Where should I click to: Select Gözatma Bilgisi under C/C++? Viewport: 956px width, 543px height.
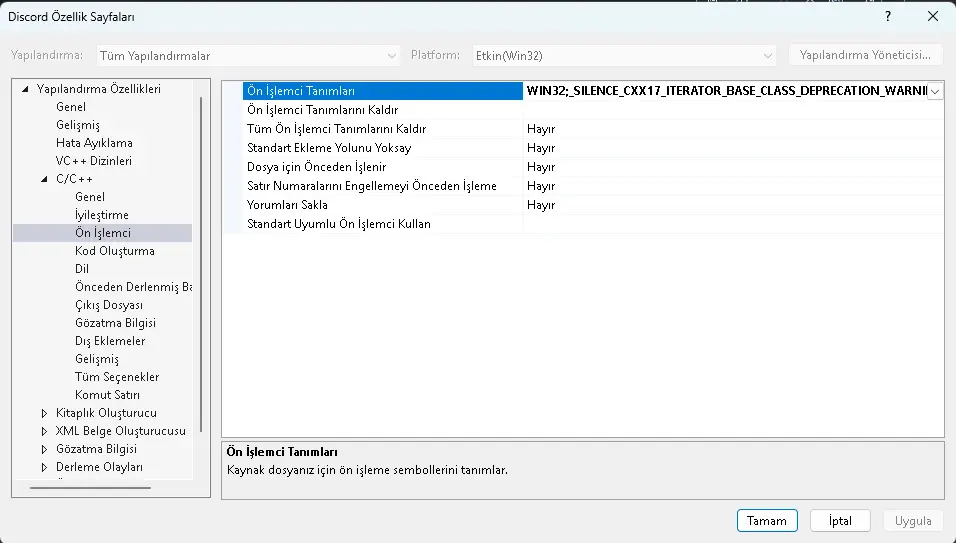coord(115,322)
